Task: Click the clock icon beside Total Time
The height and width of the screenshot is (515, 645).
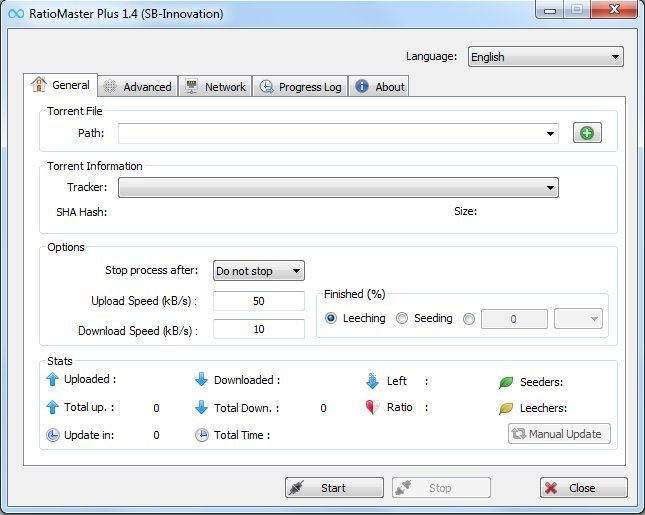Action: click(202, 435)
